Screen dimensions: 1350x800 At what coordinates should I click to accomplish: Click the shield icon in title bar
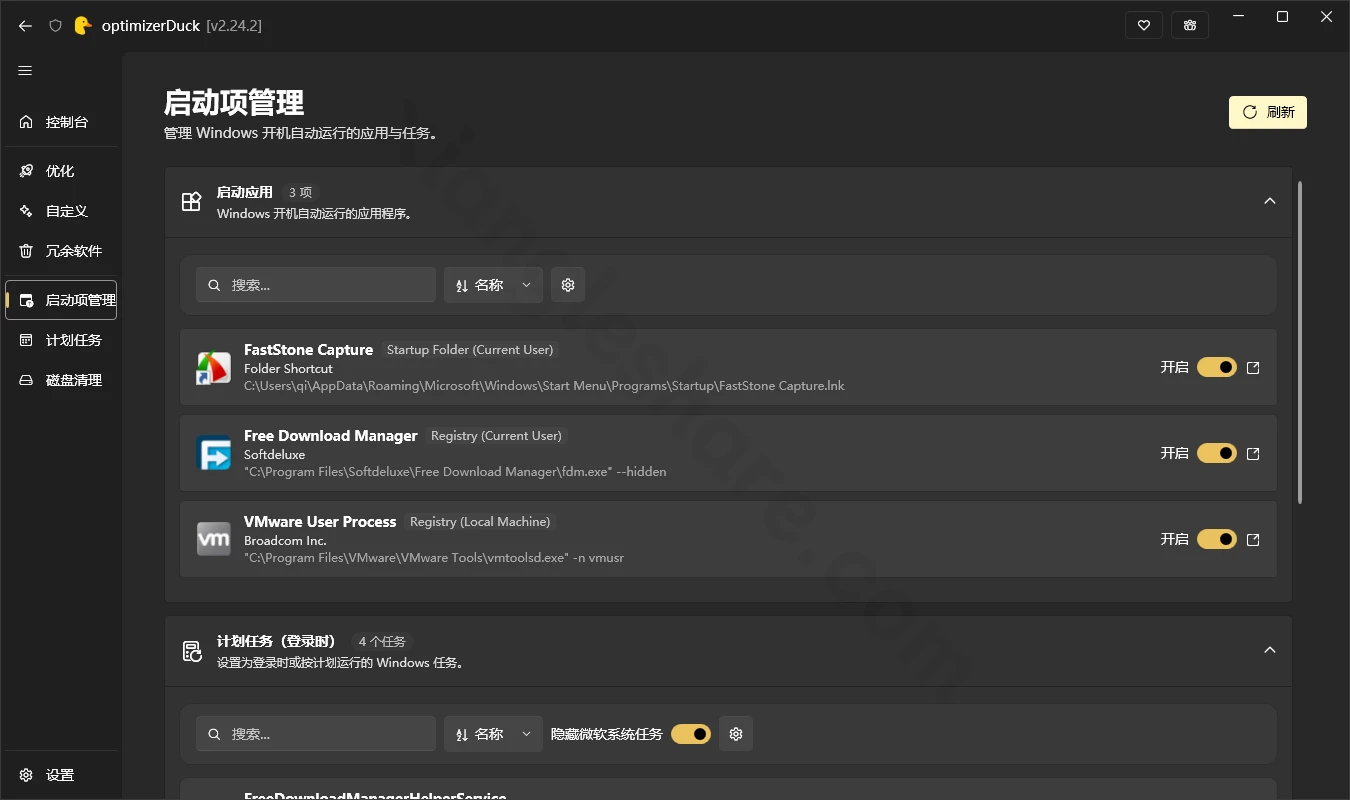pyautogui.click(x=56, y=26)
